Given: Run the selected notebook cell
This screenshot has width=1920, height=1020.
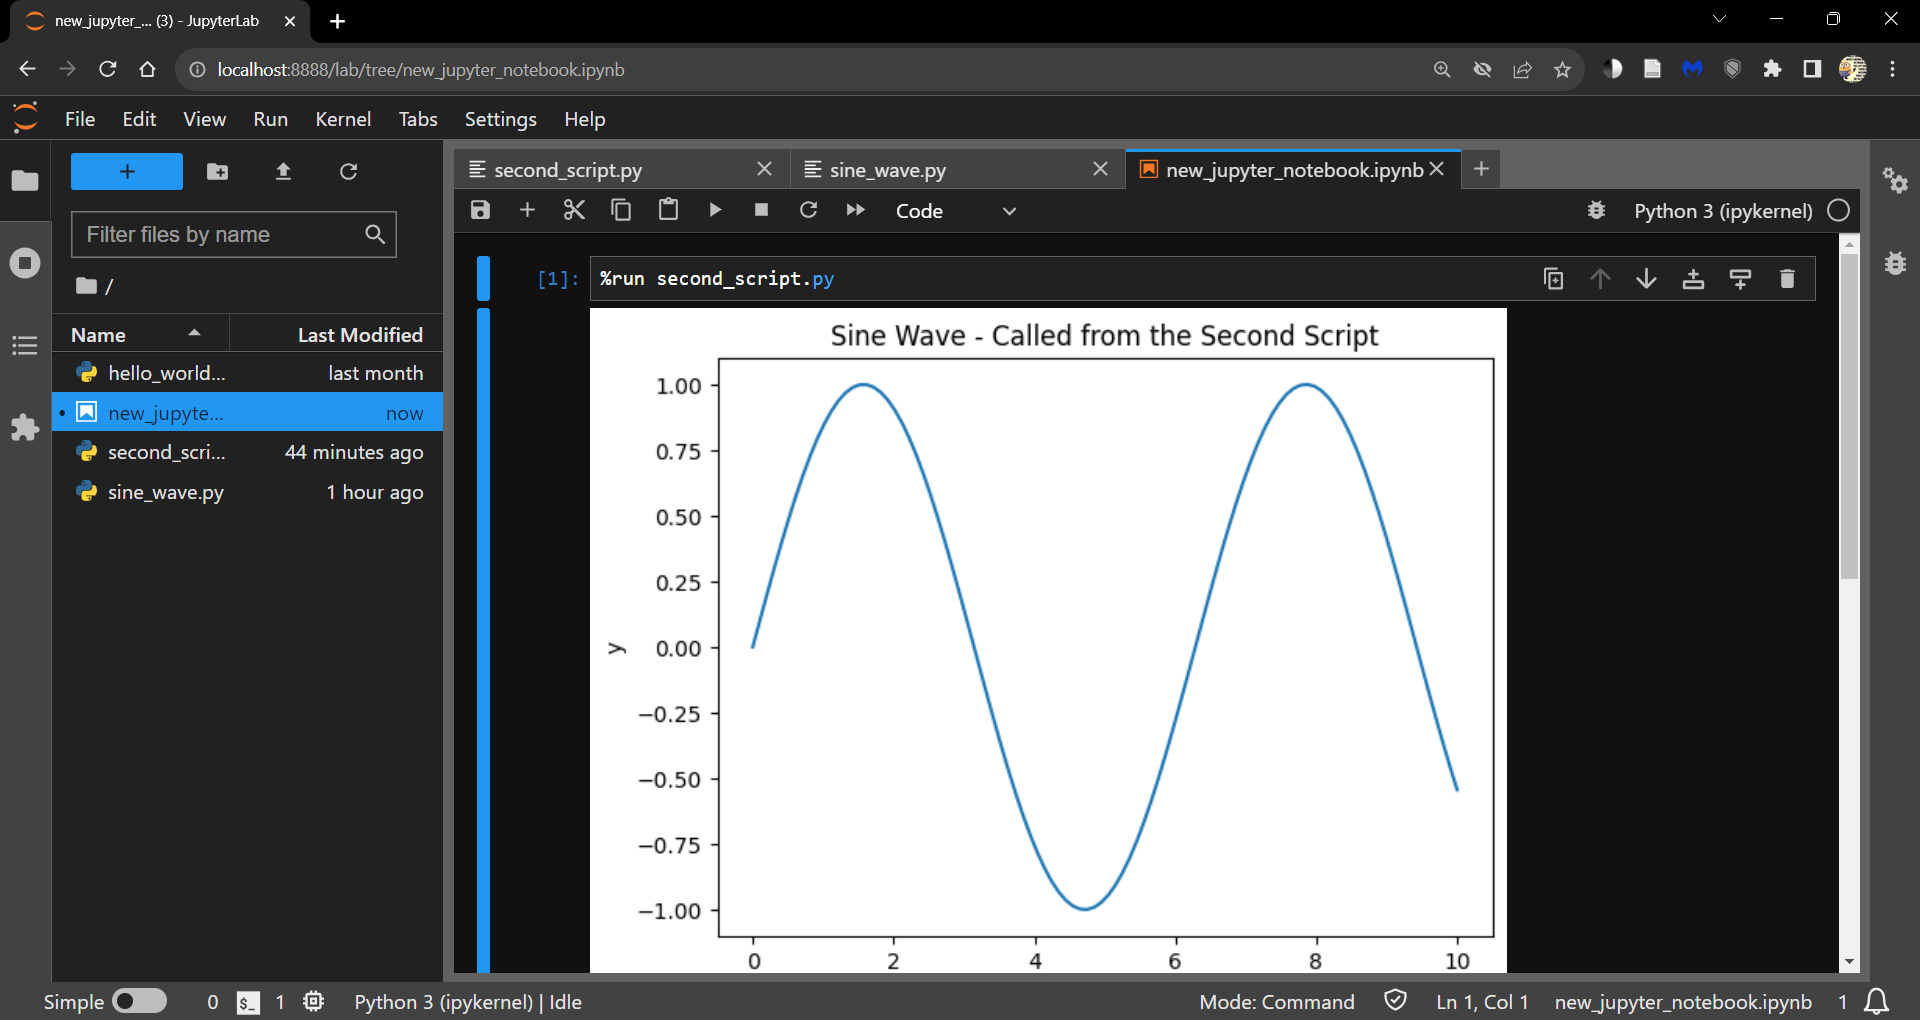Looking at the screenshot, I should (715, 210).
